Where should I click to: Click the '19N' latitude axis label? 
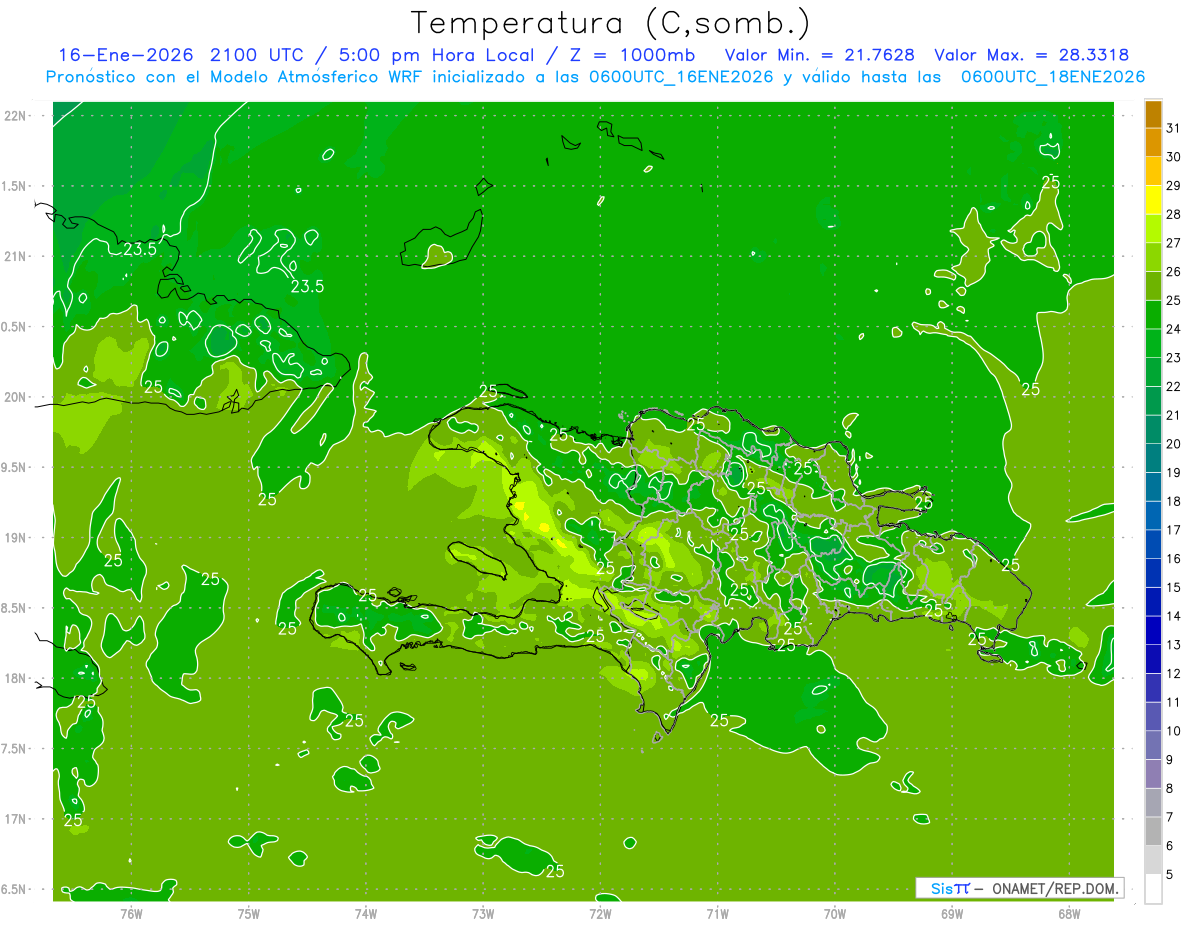coord(17,538)
